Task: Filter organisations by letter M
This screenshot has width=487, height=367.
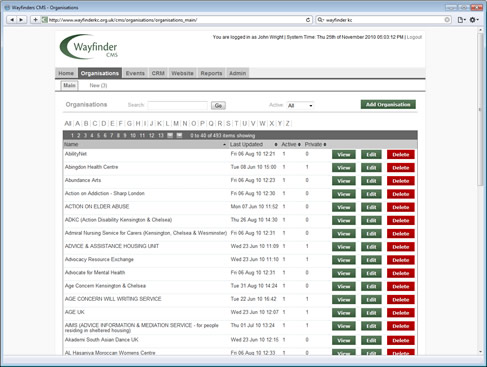Action: (x=176, y=124)
